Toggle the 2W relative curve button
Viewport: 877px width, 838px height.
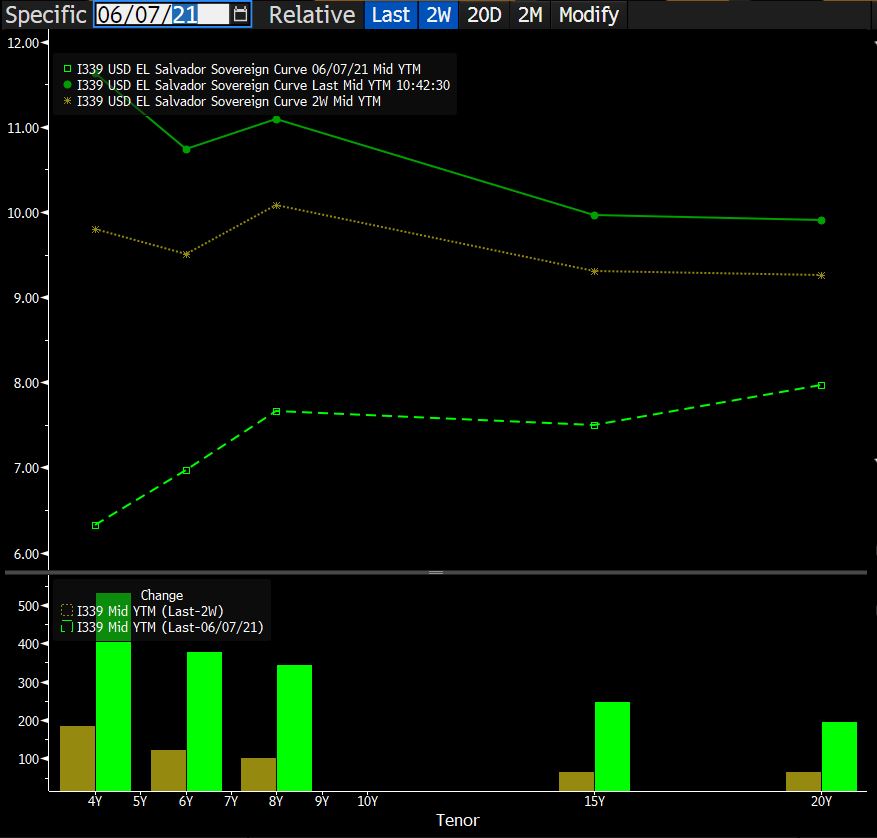438,15
